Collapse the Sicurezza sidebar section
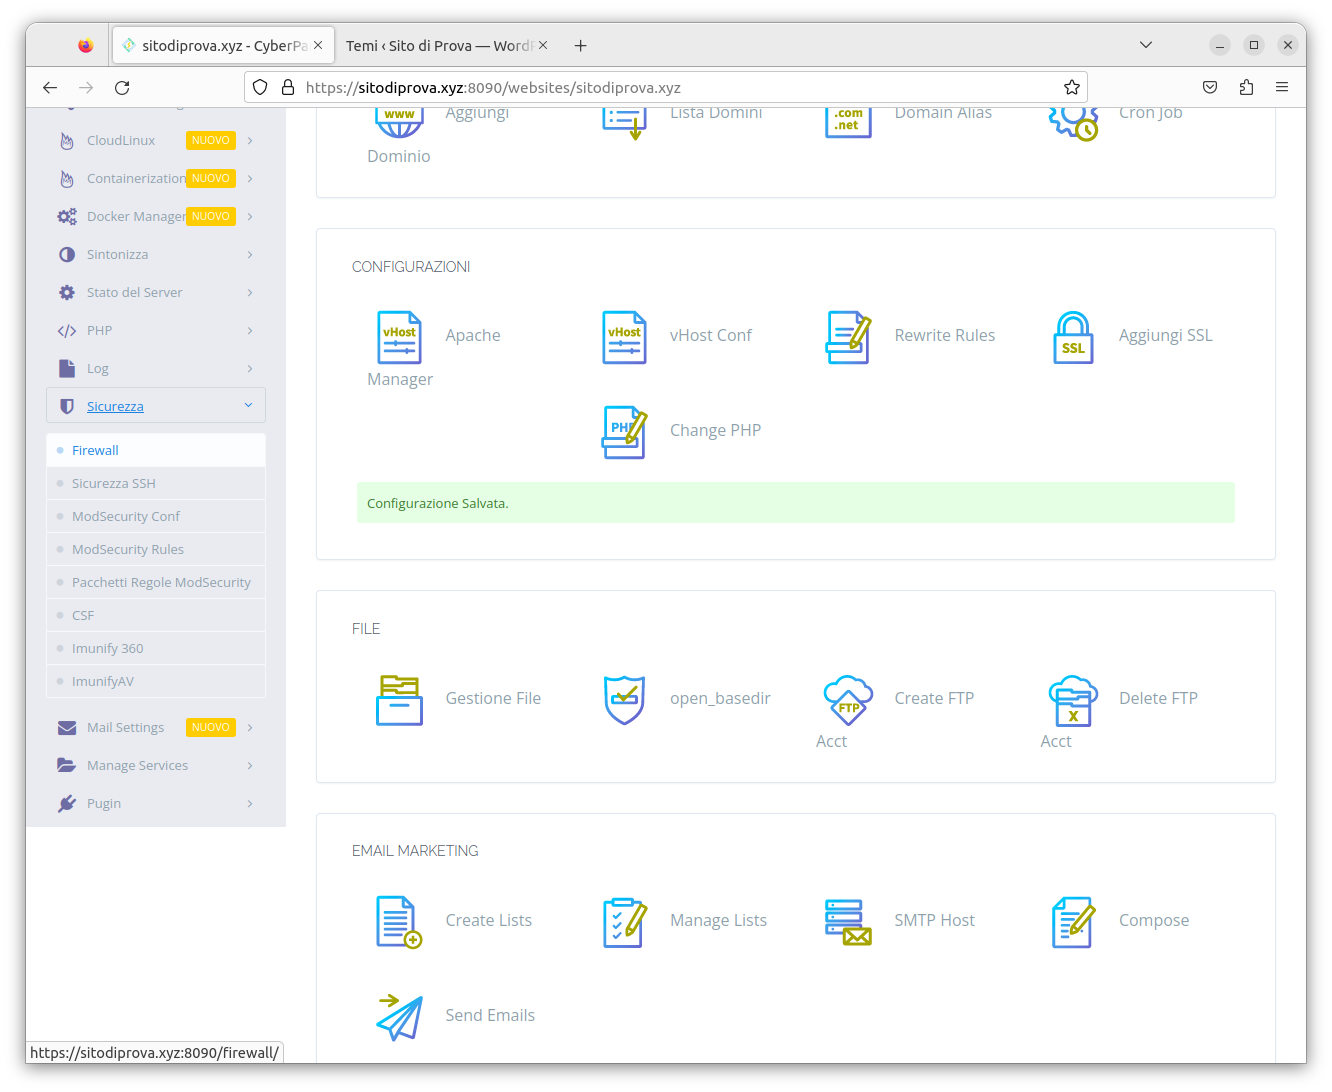 tap(156, 406)
